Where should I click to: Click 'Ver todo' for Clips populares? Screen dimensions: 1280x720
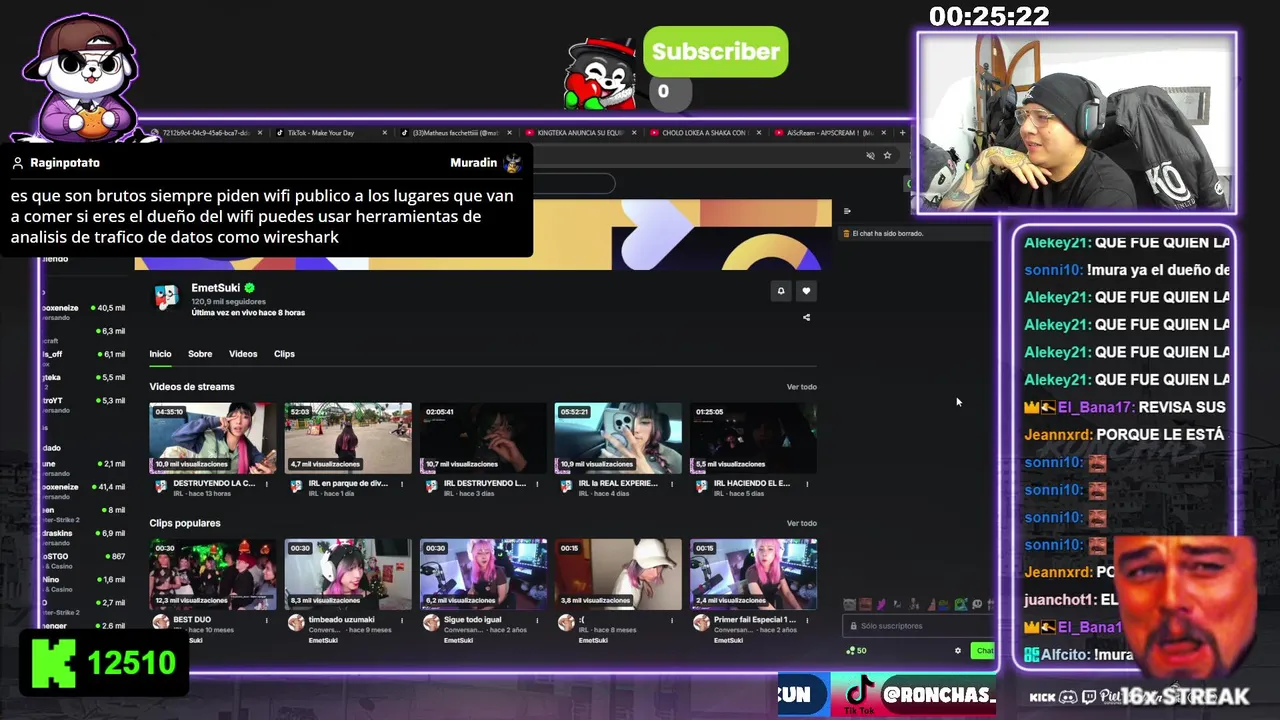(x=801, y=523)
